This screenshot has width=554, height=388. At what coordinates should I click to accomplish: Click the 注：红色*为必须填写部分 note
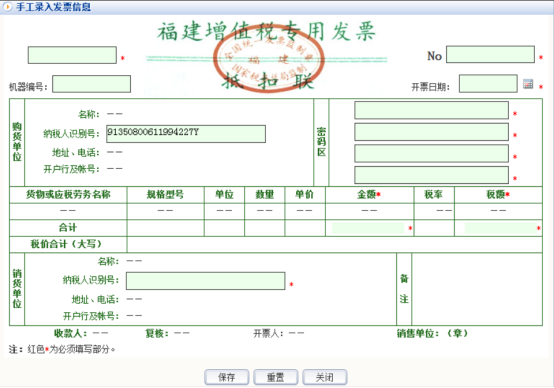coord(62,349)
